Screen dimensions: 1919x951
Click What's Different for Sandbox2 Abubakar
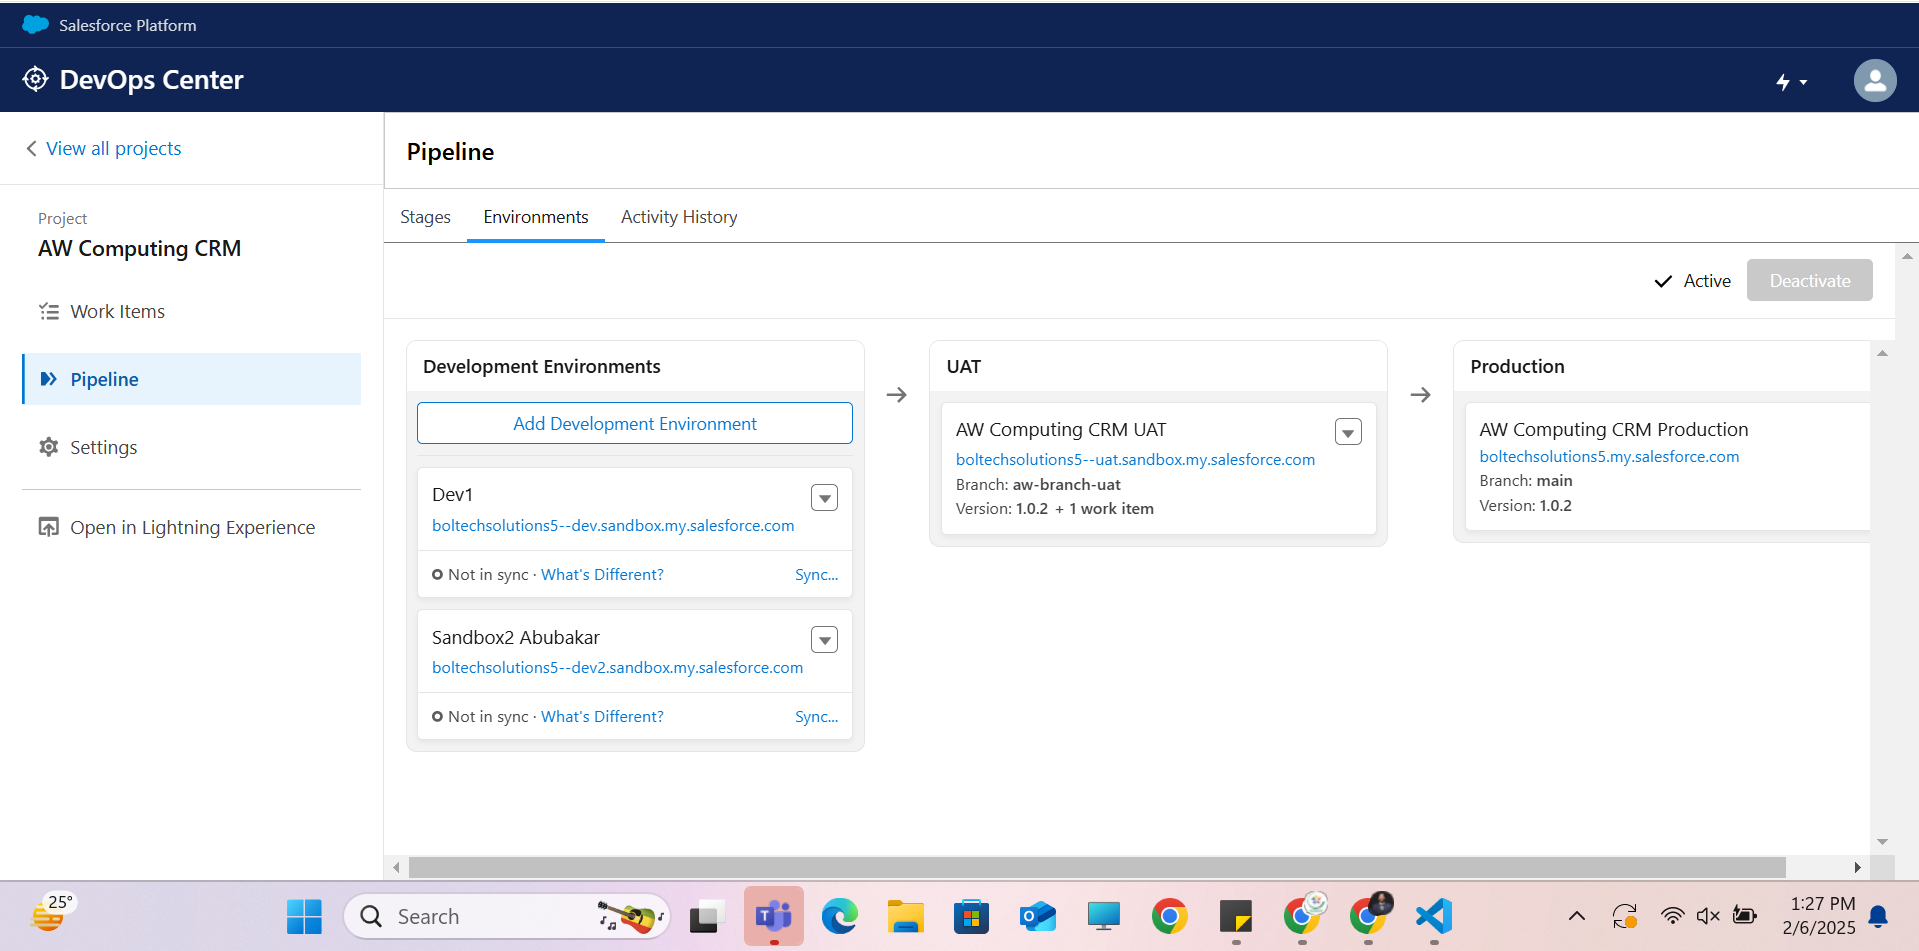coord(602,716)
